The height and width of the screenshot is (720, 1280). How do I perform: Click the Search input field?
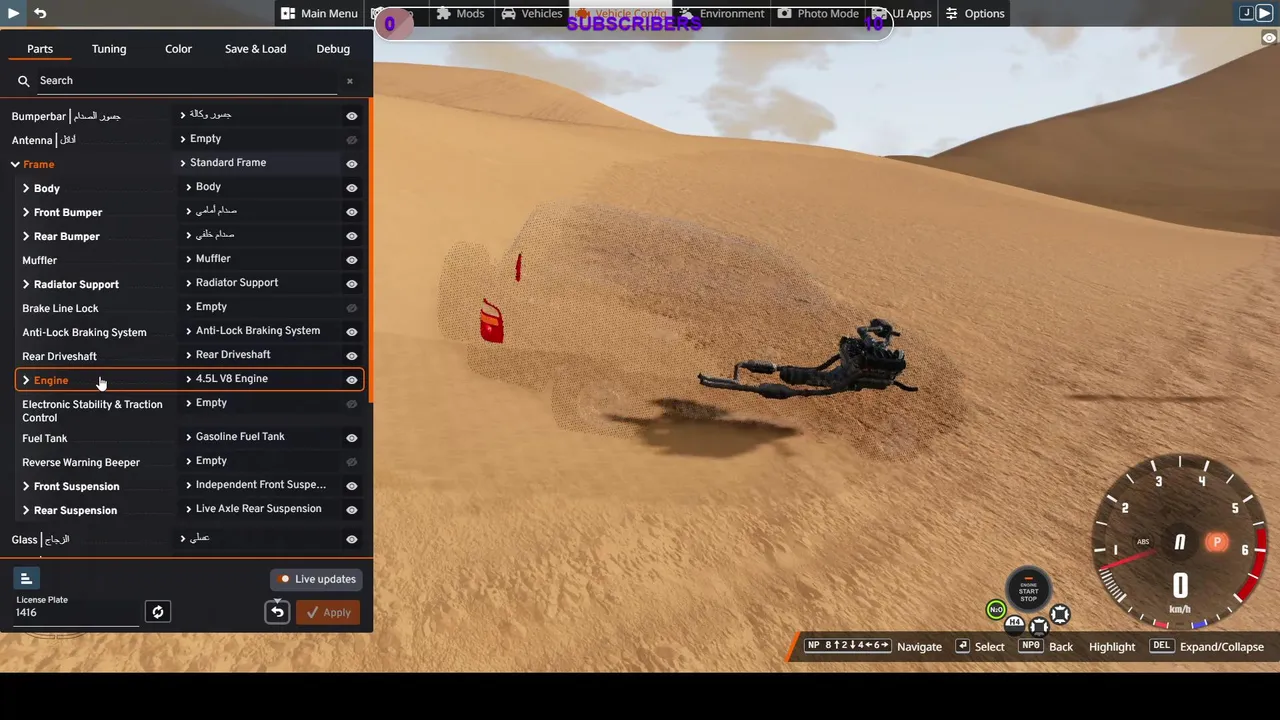tap(188, 81)
